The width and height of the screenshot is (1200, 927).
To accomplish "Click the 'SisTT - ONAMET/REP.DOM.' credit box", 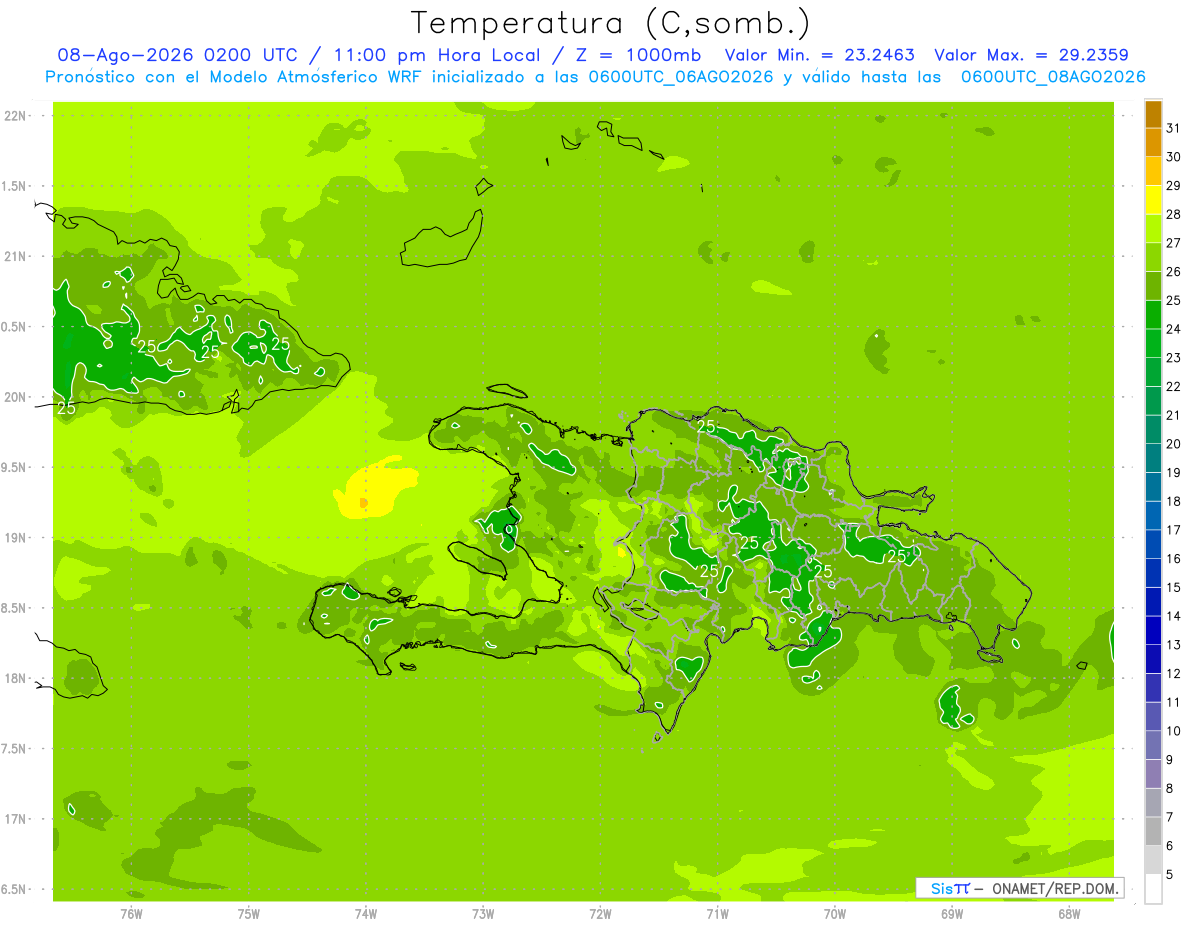I will 1019,888.
